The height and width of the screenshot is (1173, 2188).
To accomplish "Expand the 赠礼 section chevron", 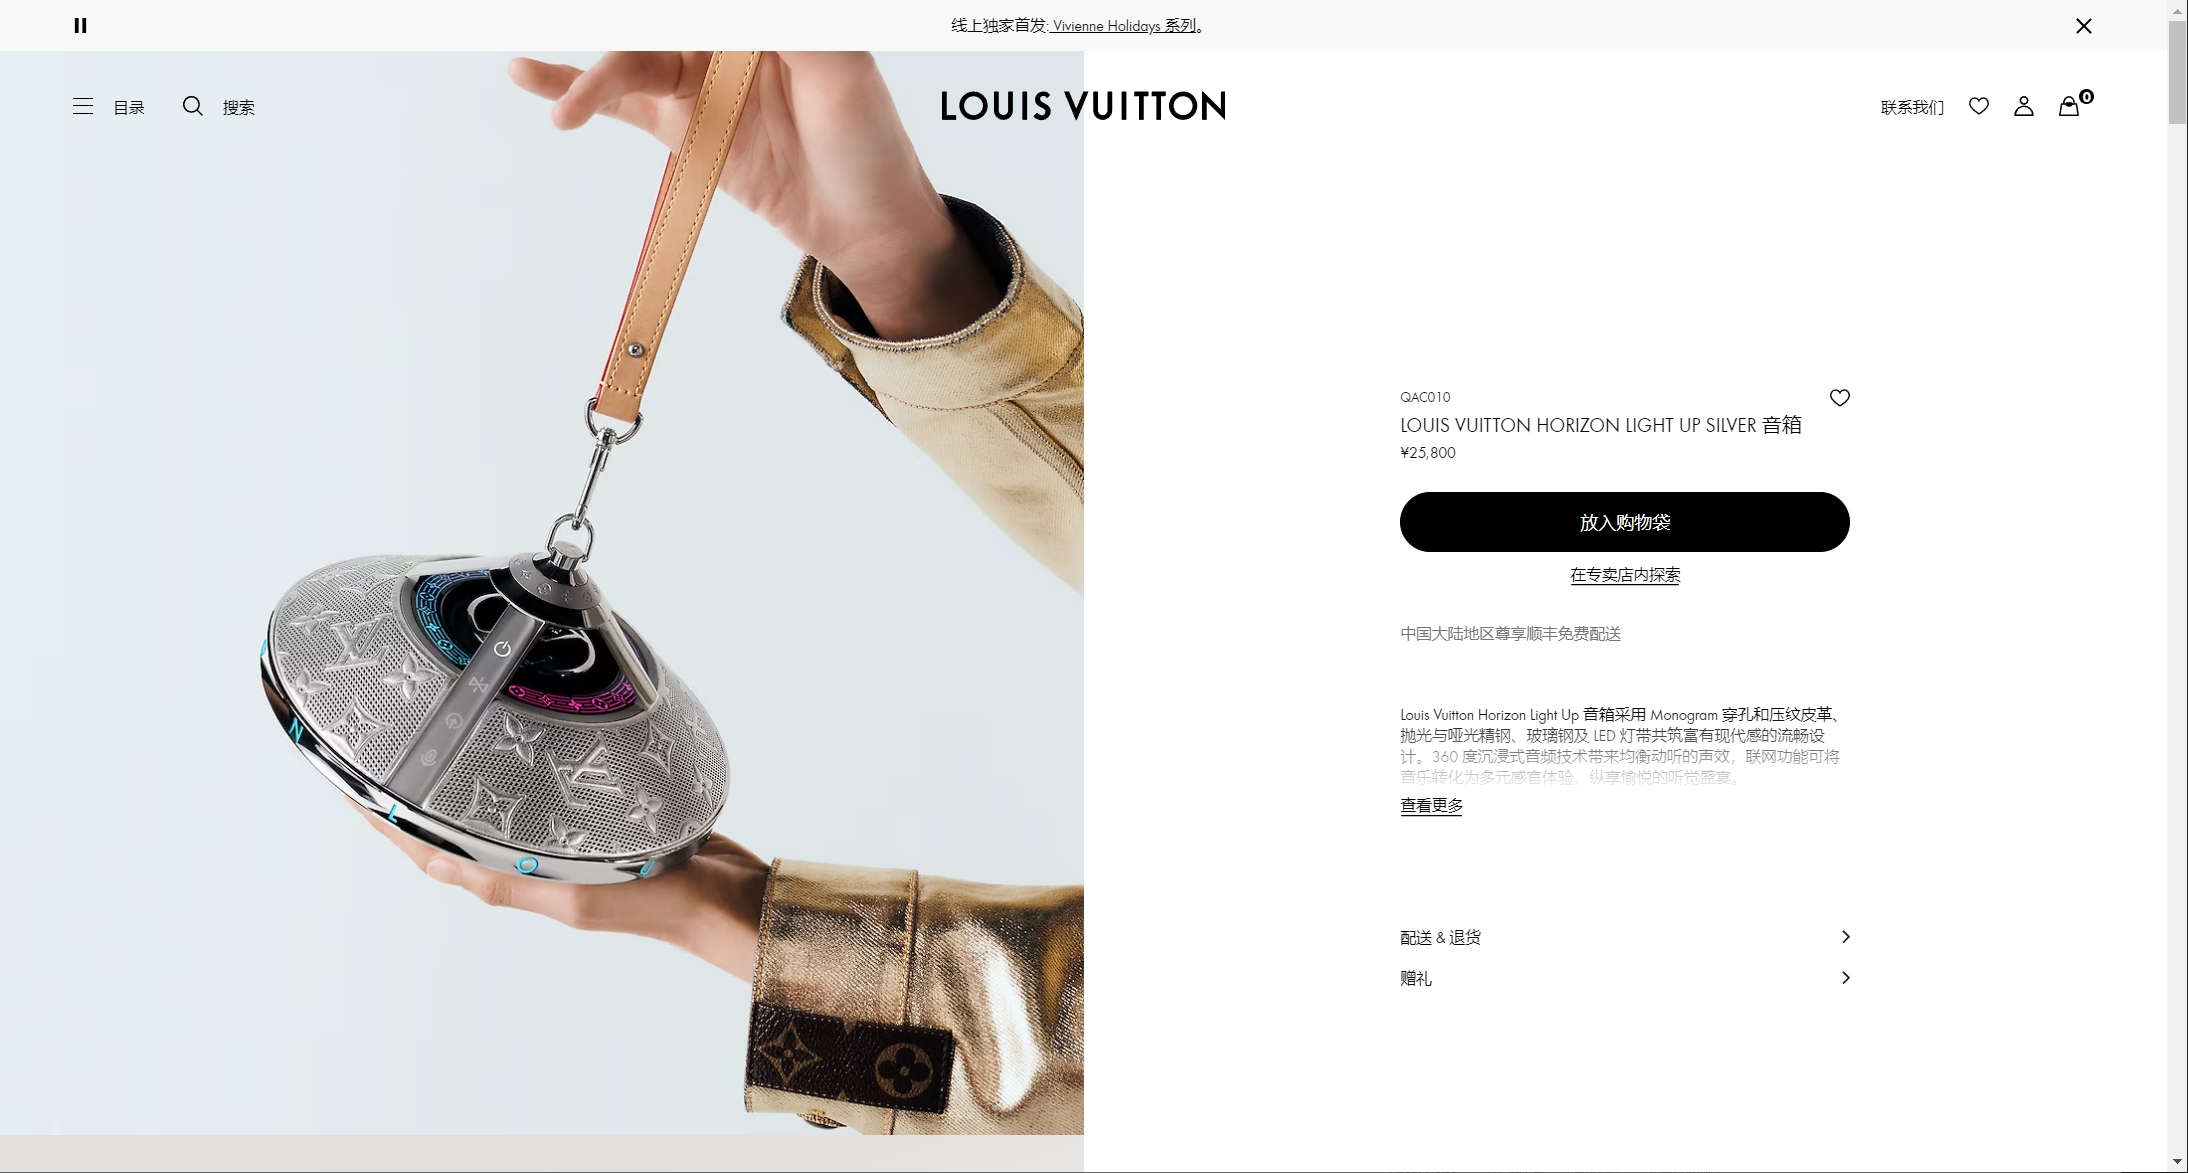I will coord(1846,978).
